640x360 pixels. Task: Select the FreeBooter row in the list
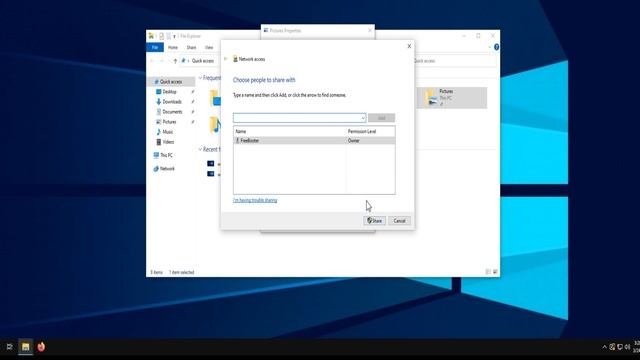[x=314, y=140]
